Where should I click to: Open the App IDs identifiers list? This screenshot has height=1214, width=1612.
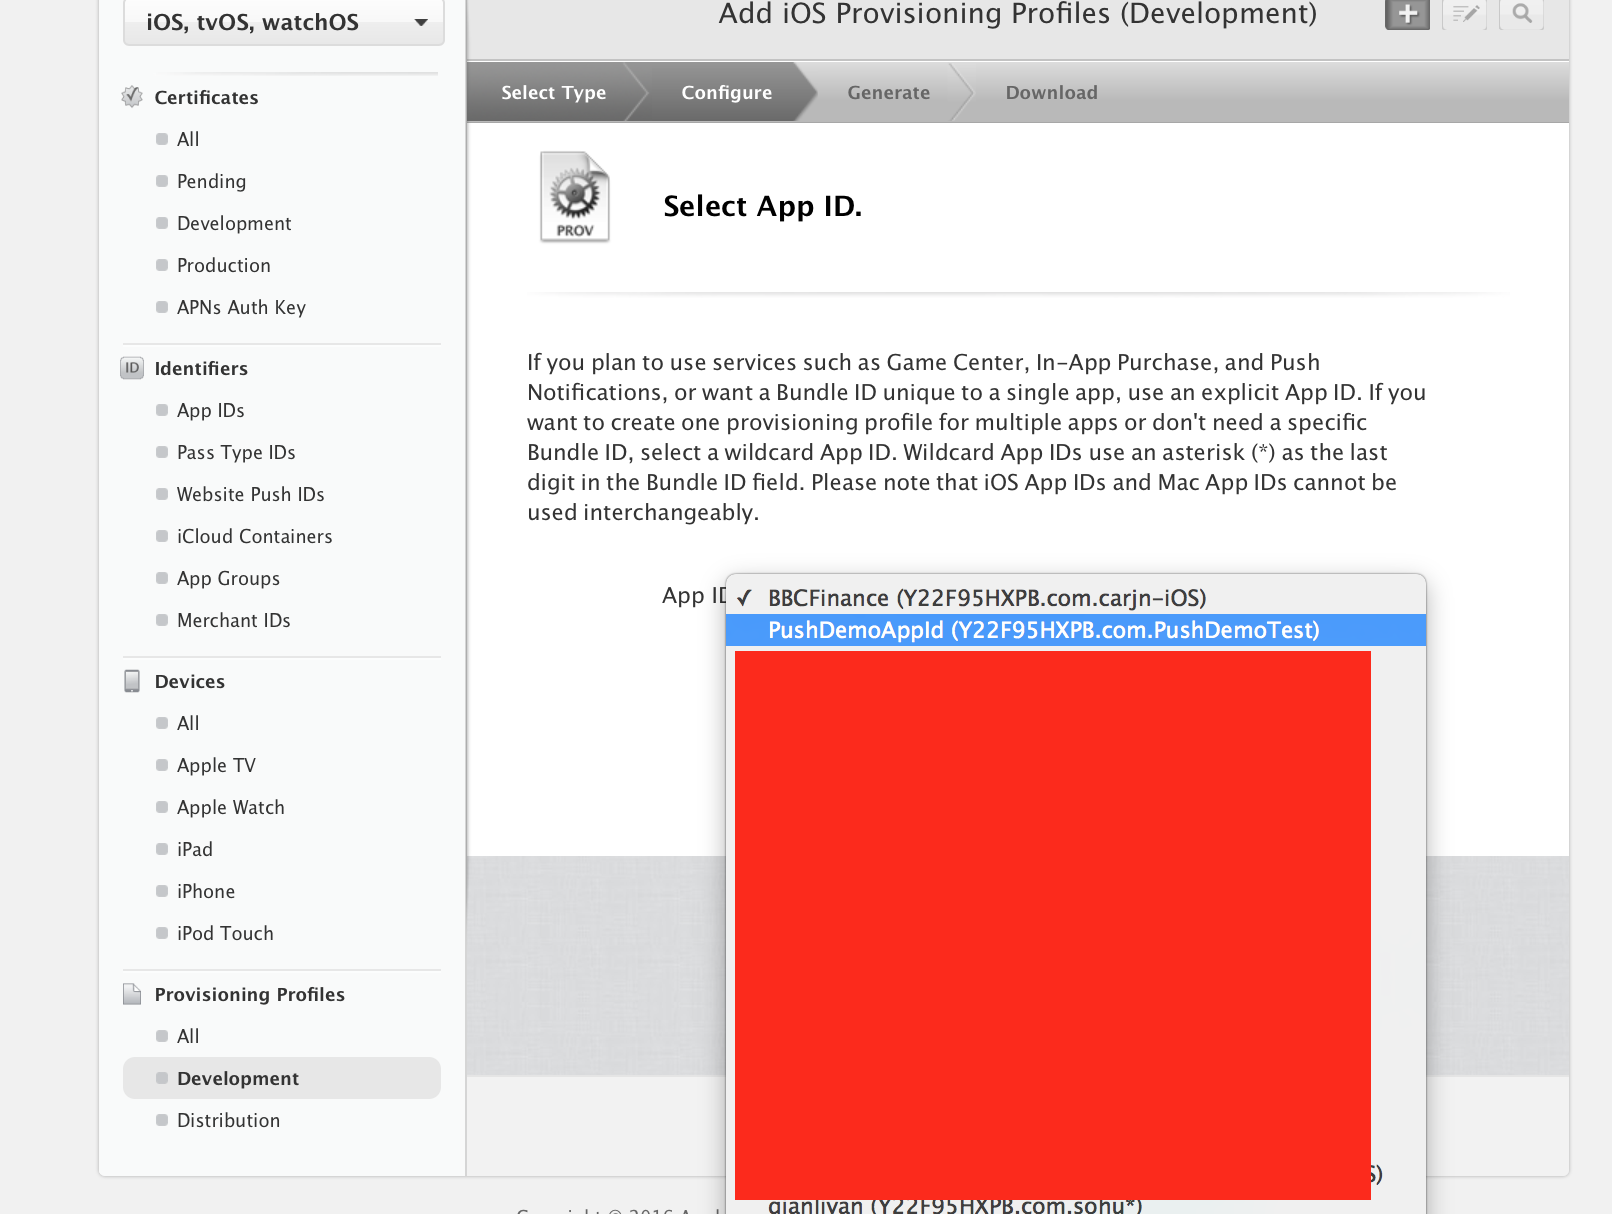pos(210,410)
